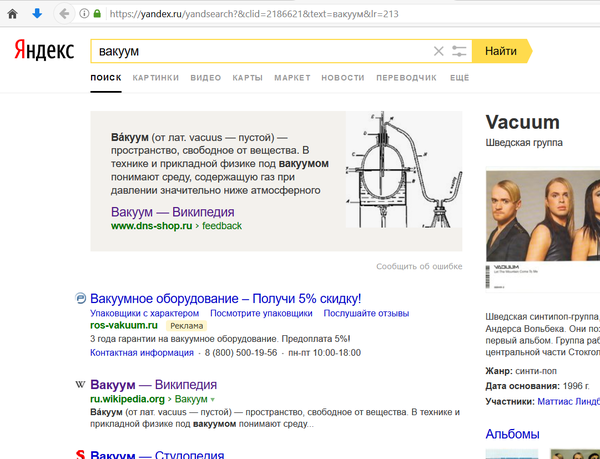Expand the Вакуум breadcrumb dropdown arrow
600x459 pixels.
click(x=213, y=400)
